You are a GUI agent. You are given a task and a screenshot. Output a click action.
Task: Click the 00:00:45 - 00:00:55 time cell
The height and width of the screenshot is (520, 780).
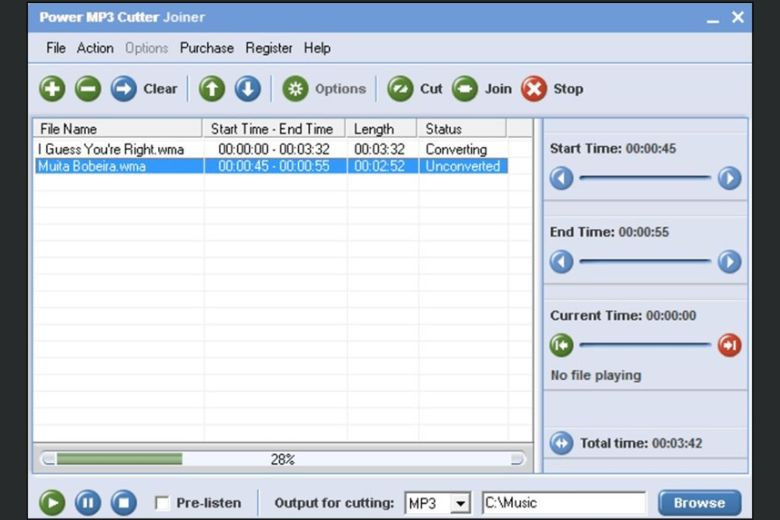(x=274, y=166)
